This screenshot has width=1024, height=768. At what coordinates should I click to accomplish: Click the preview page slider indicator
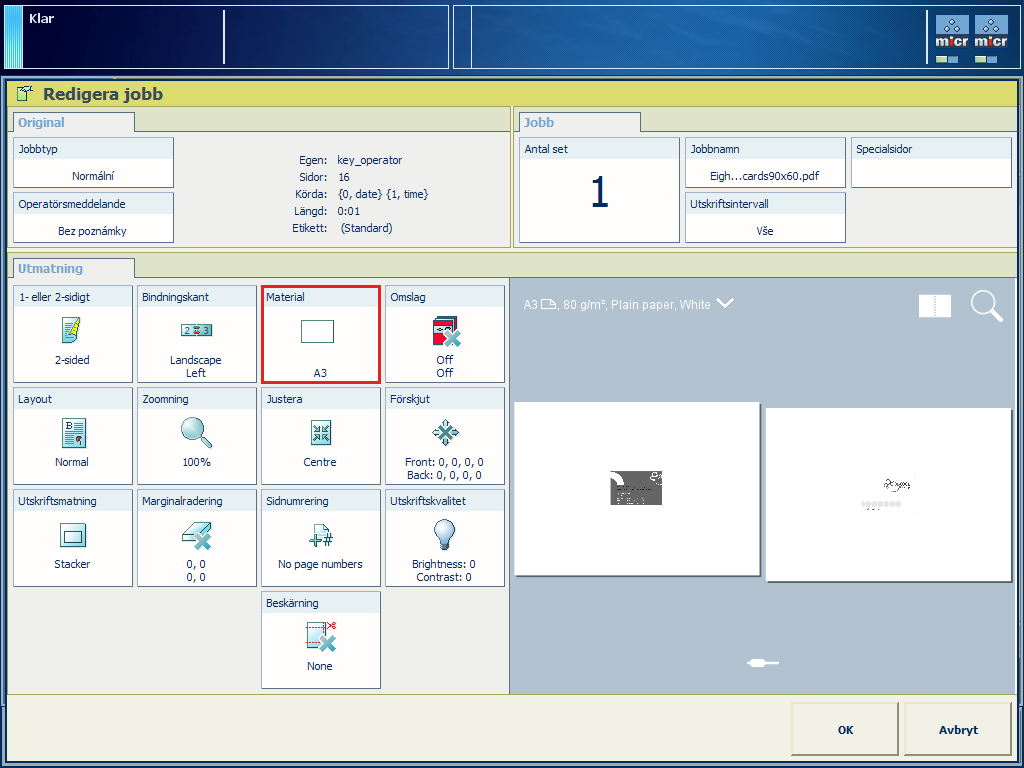point(763,662)
